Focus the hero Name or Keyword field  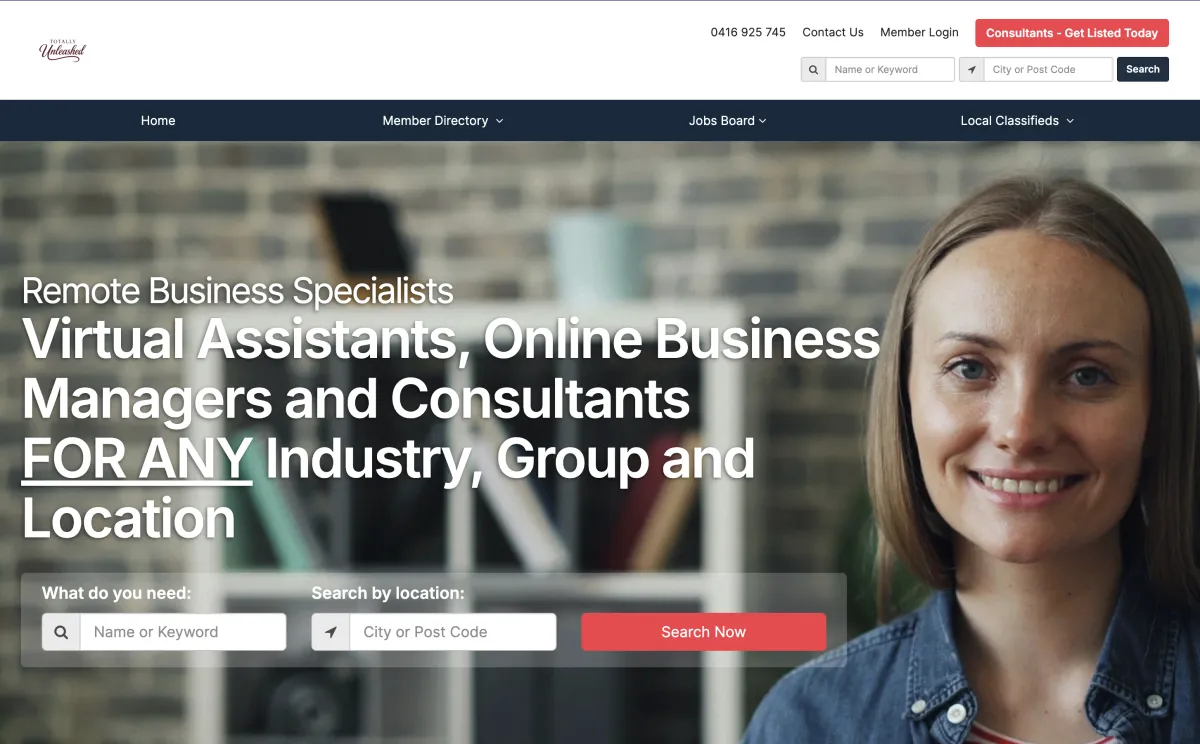coord(183,632)
